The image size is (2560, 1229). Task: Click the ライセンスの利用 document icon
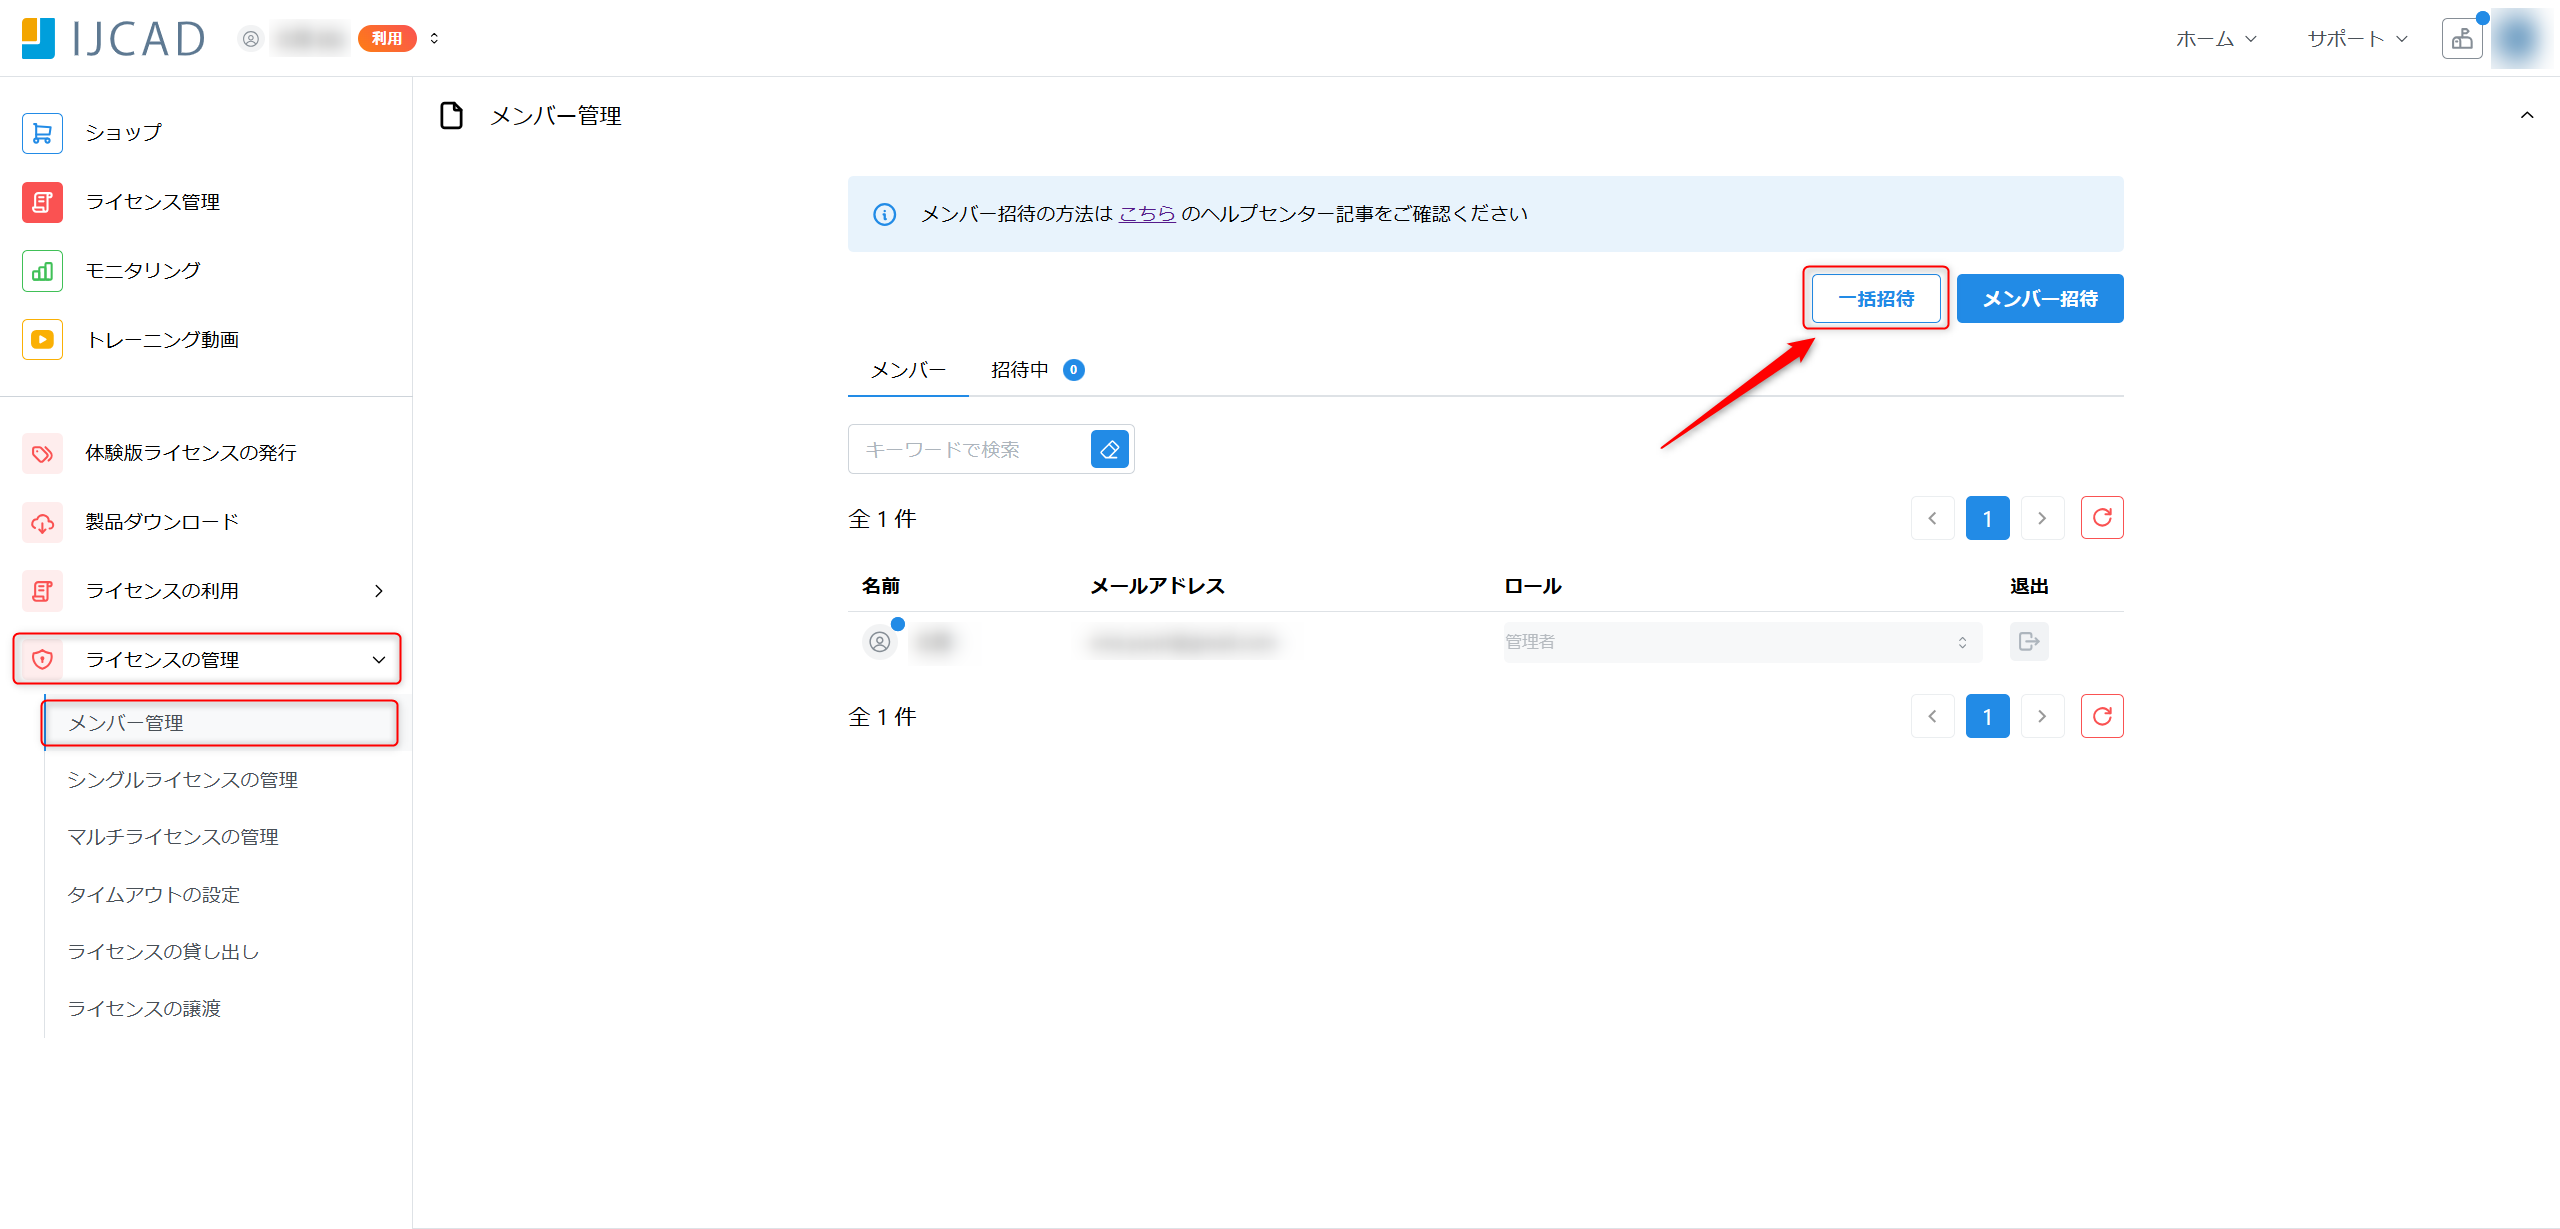[42, 591]
